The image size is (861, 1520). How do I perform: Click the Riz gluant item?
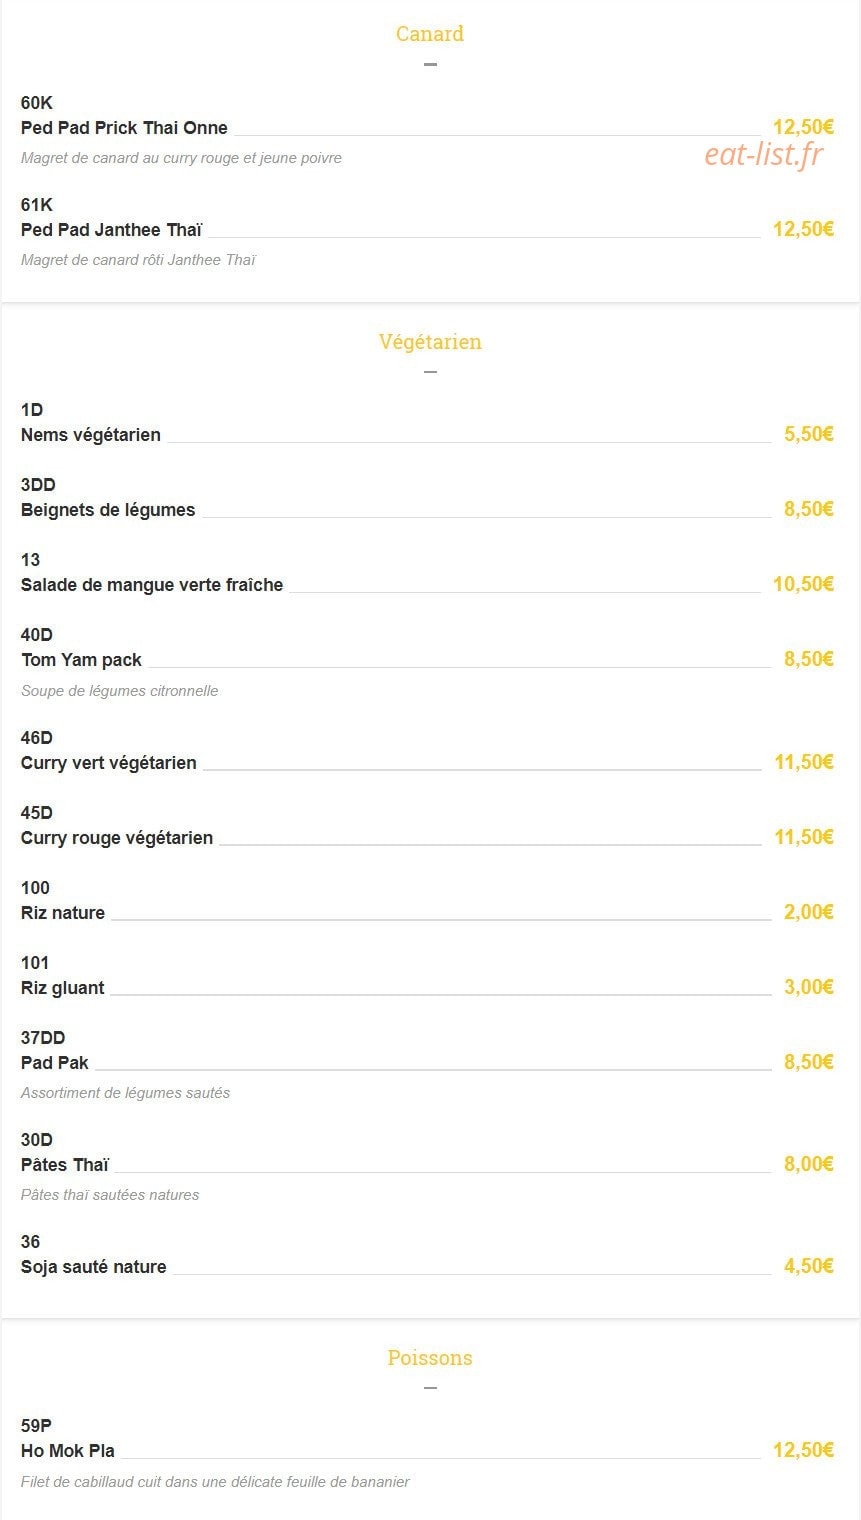point(63,988)
